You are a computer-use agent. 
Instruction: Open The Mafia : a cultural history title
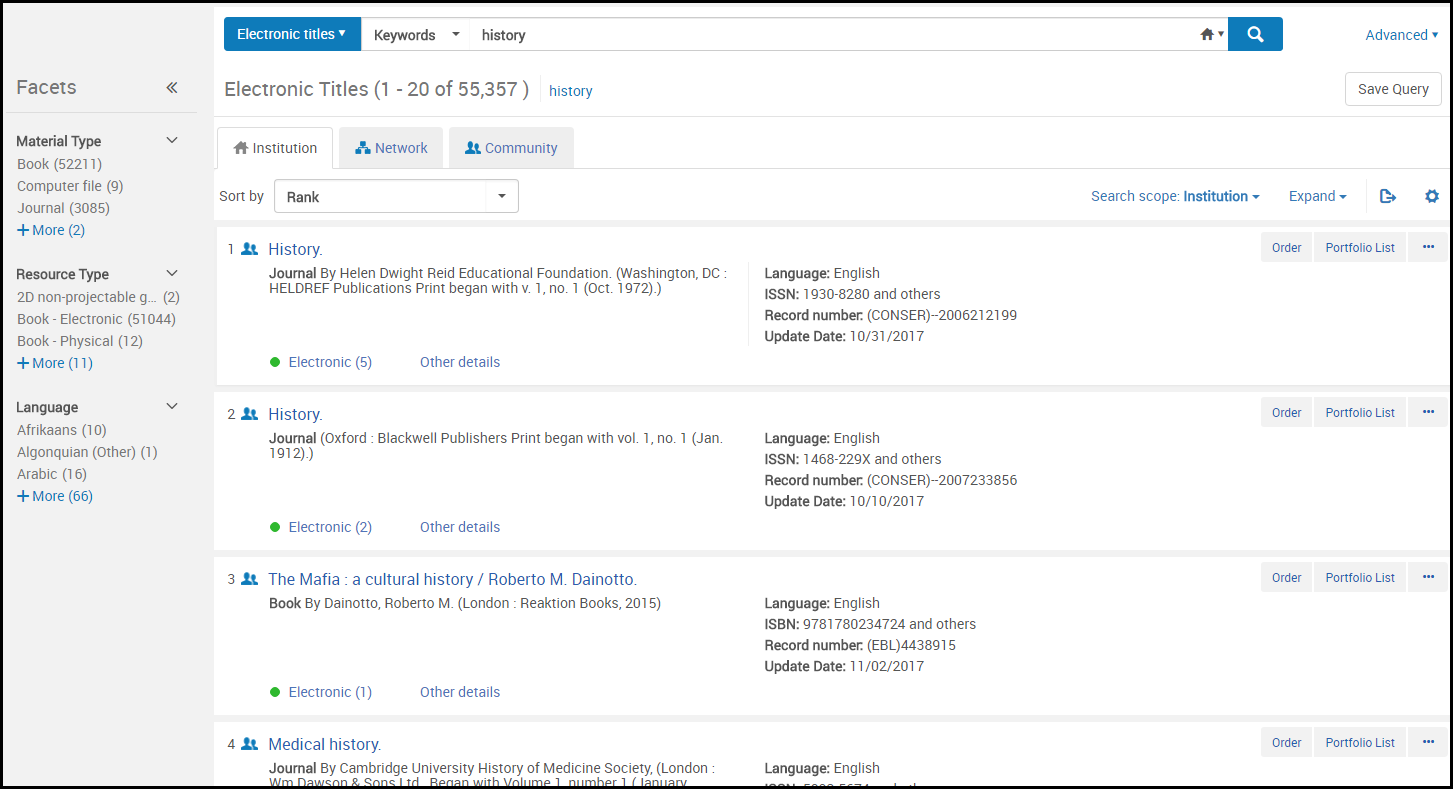click(x=452, y=579)
